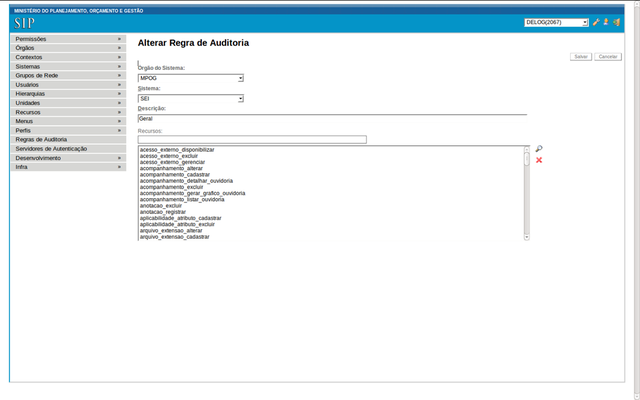Screen dimensions: 640x400
Task: Click the Recursos search text field
Action: point(252,140)
